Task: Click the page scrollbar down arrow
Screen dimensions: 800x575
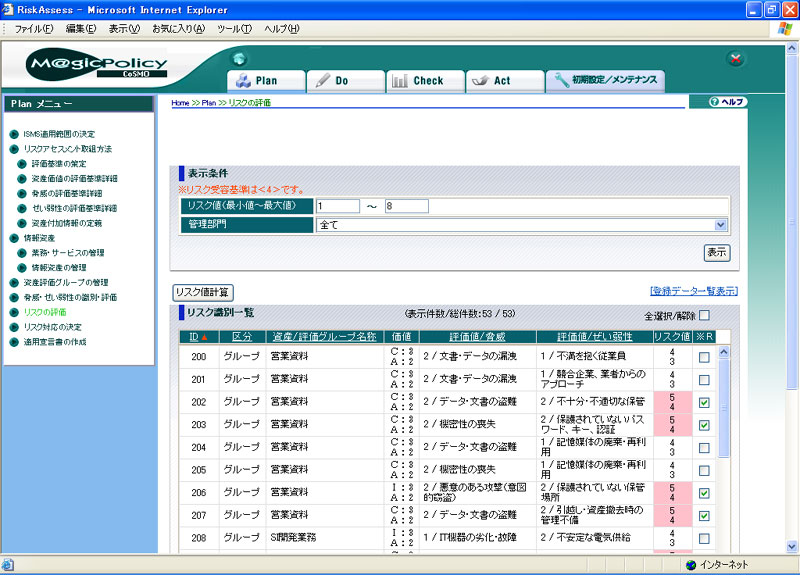Action: (x=792, y=546)
